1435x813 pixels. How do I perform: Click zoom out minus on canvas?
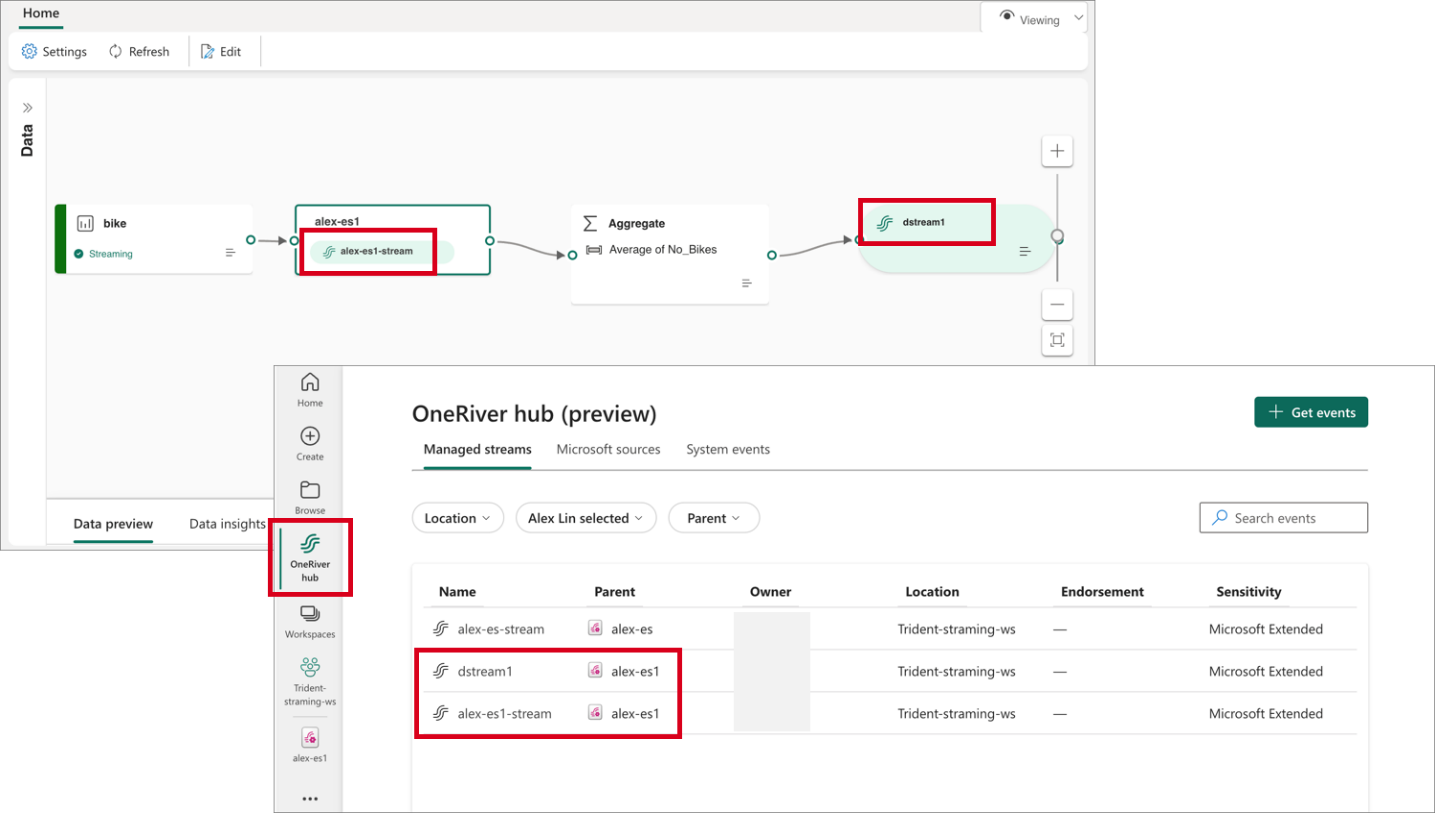tap(1057, 304)
